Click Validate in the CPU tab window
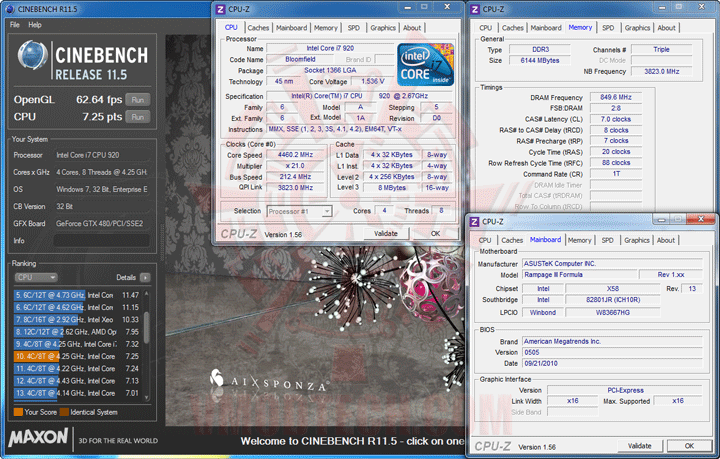 tap(386, 234)
